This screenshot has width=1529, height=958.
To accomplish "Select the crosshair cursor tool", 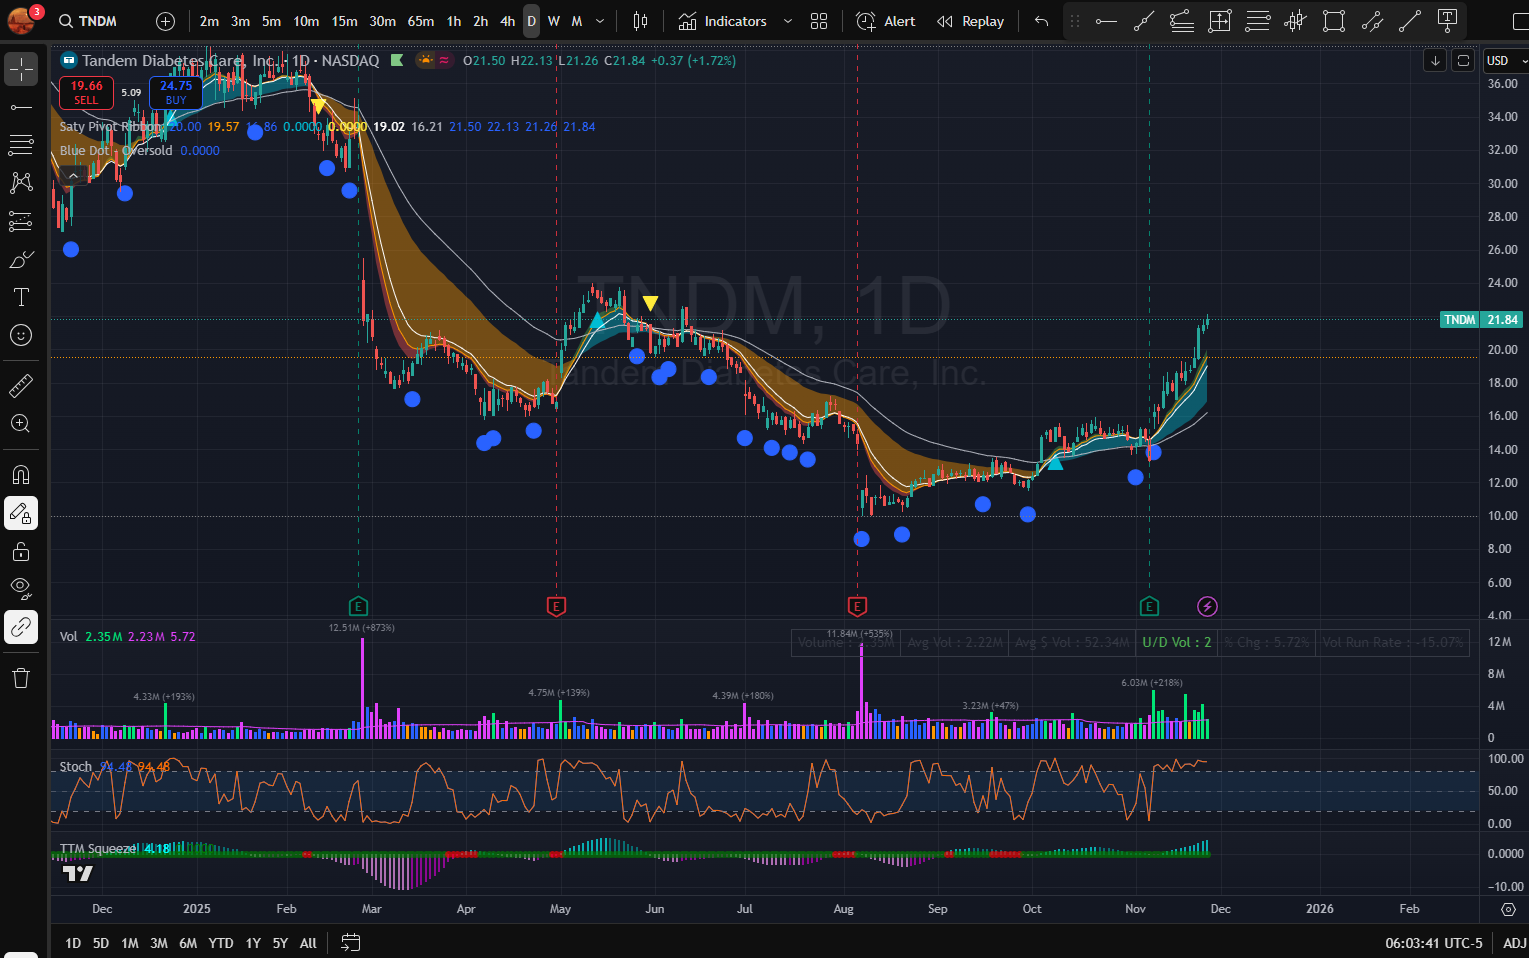I will click(x=21, y=69).
